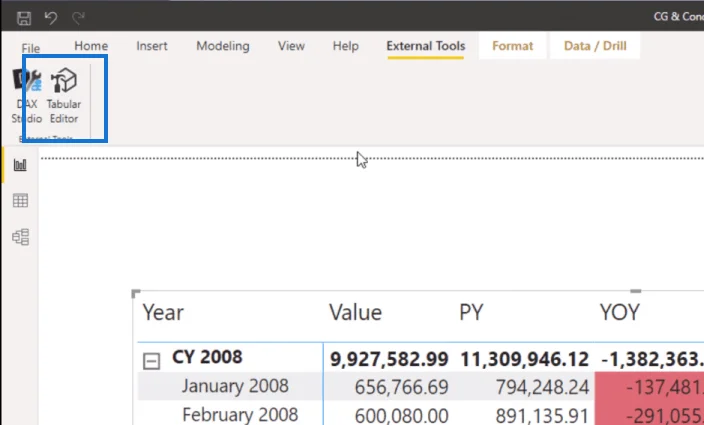Undo last action with the arrow icon
This screenshot has height=425, width=704.
tap(51, 18)
